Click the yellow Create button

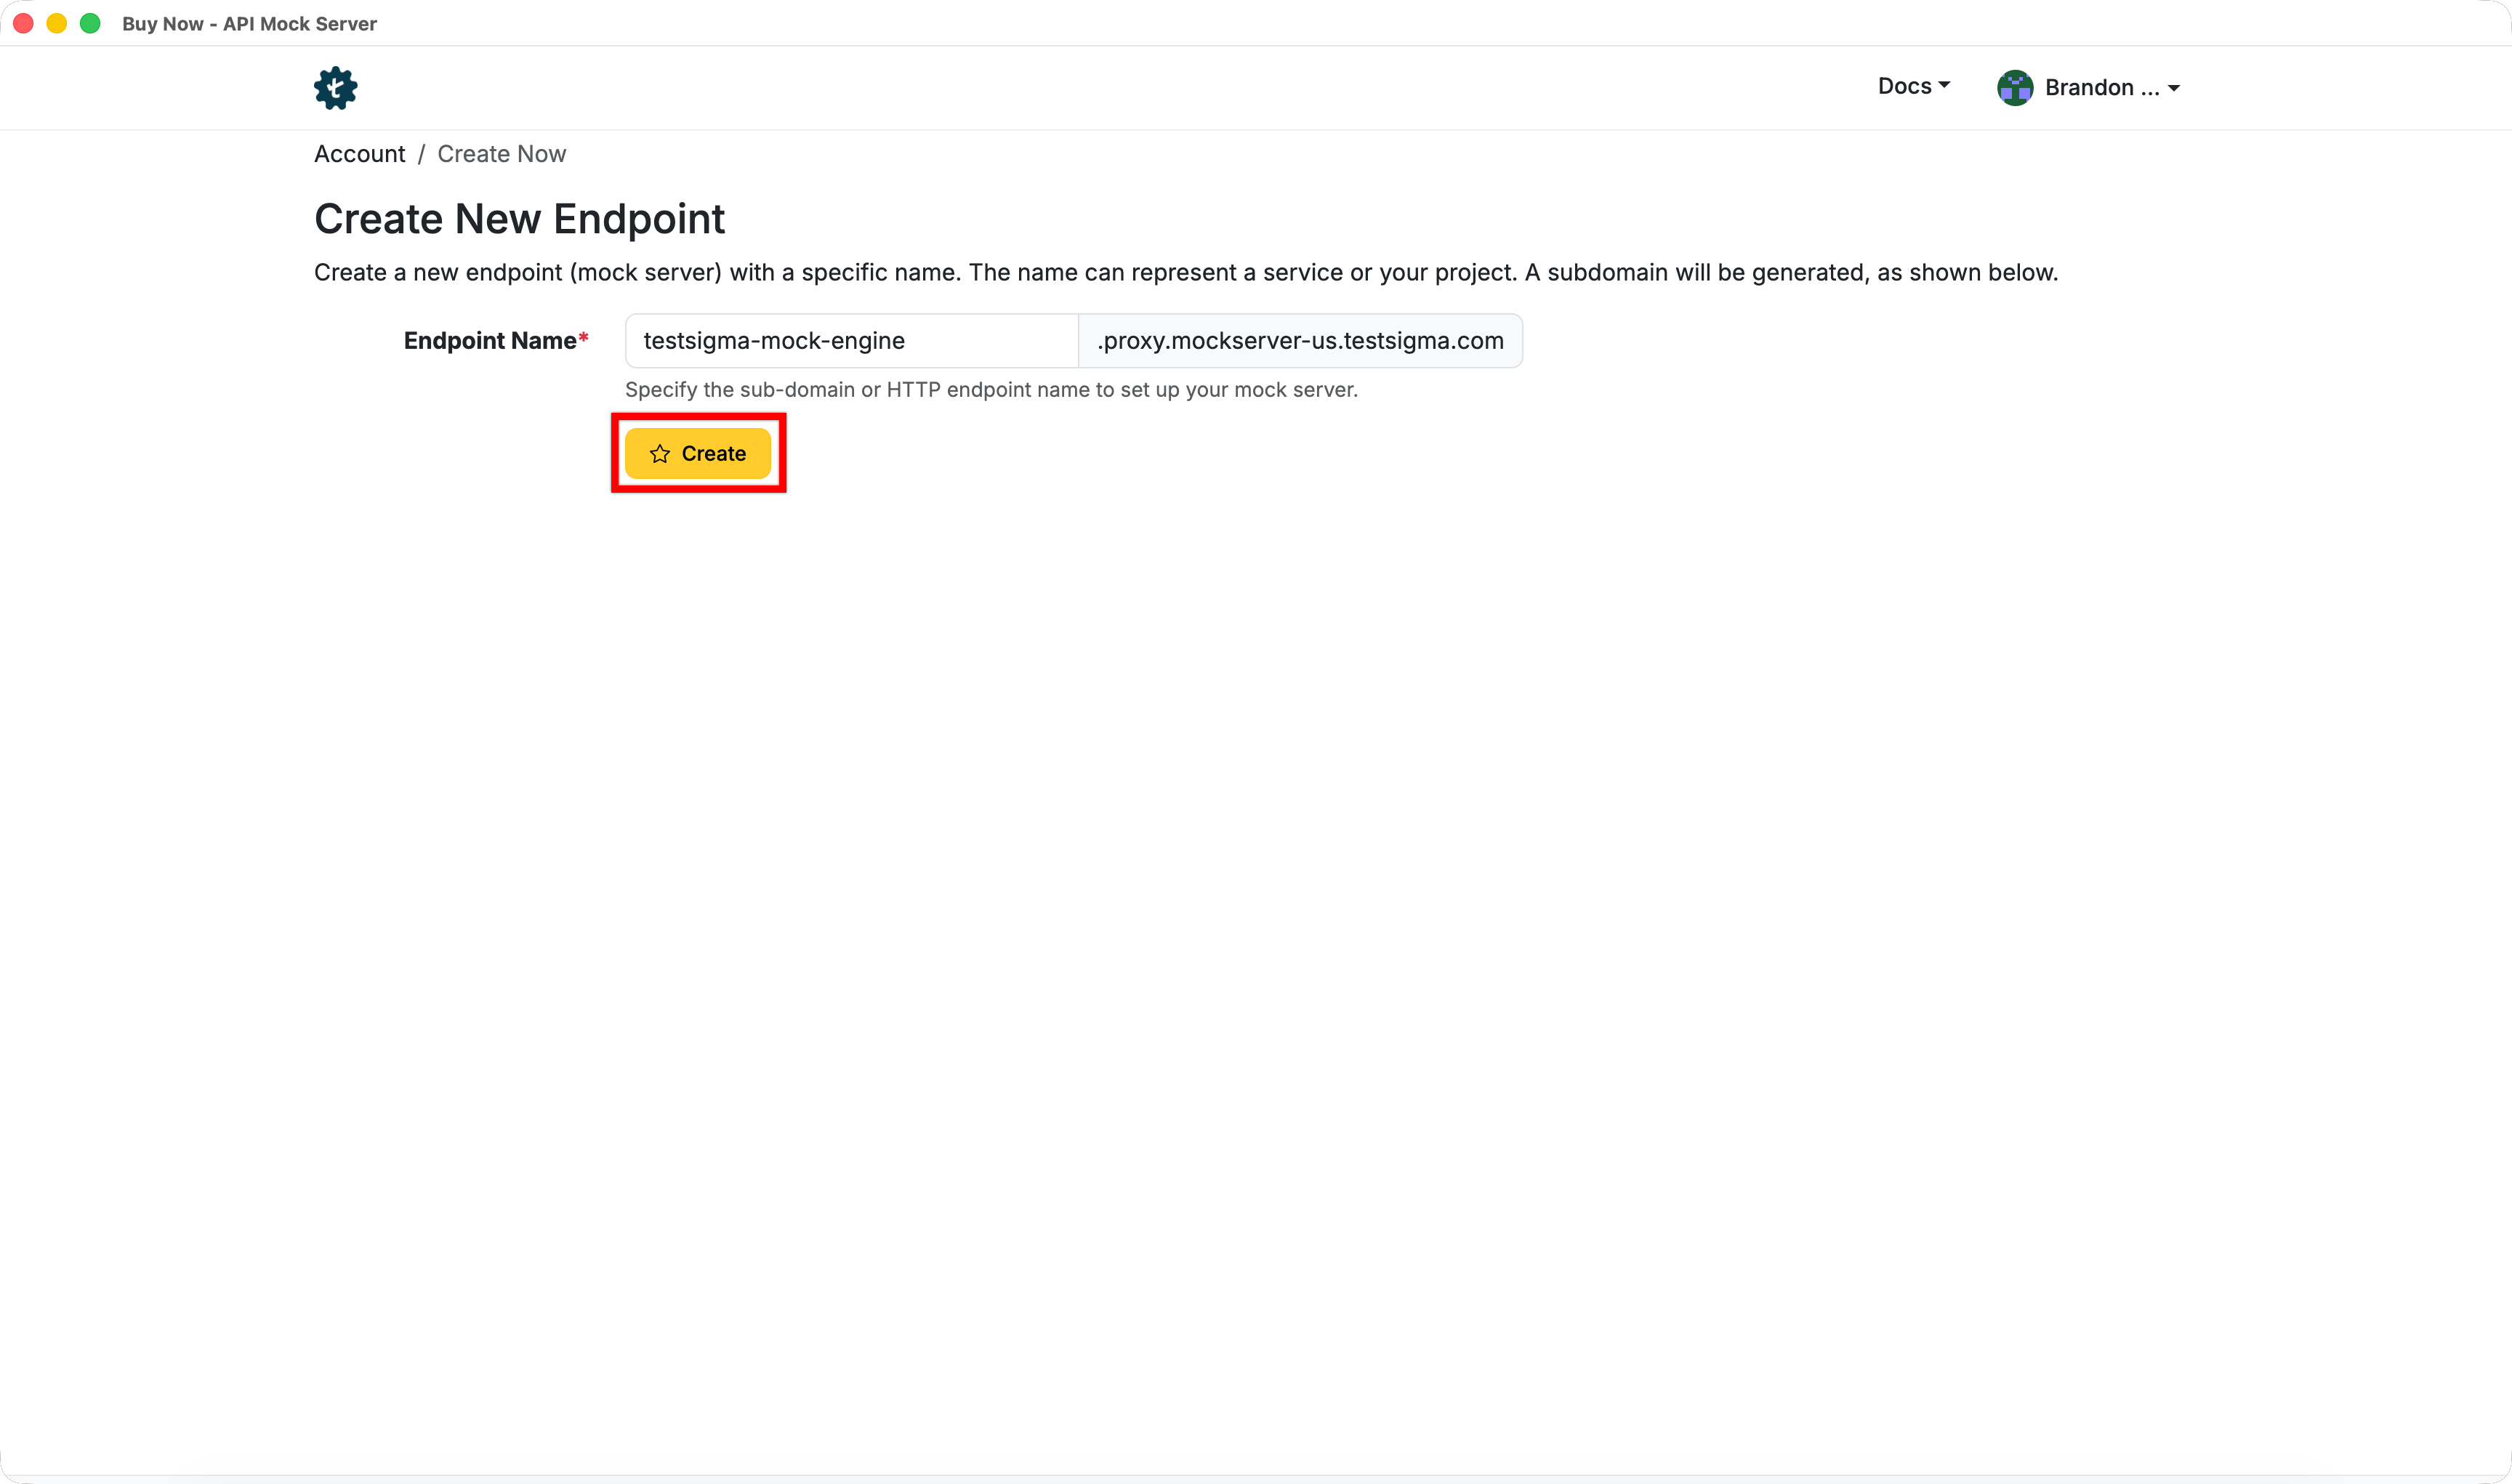698,453
